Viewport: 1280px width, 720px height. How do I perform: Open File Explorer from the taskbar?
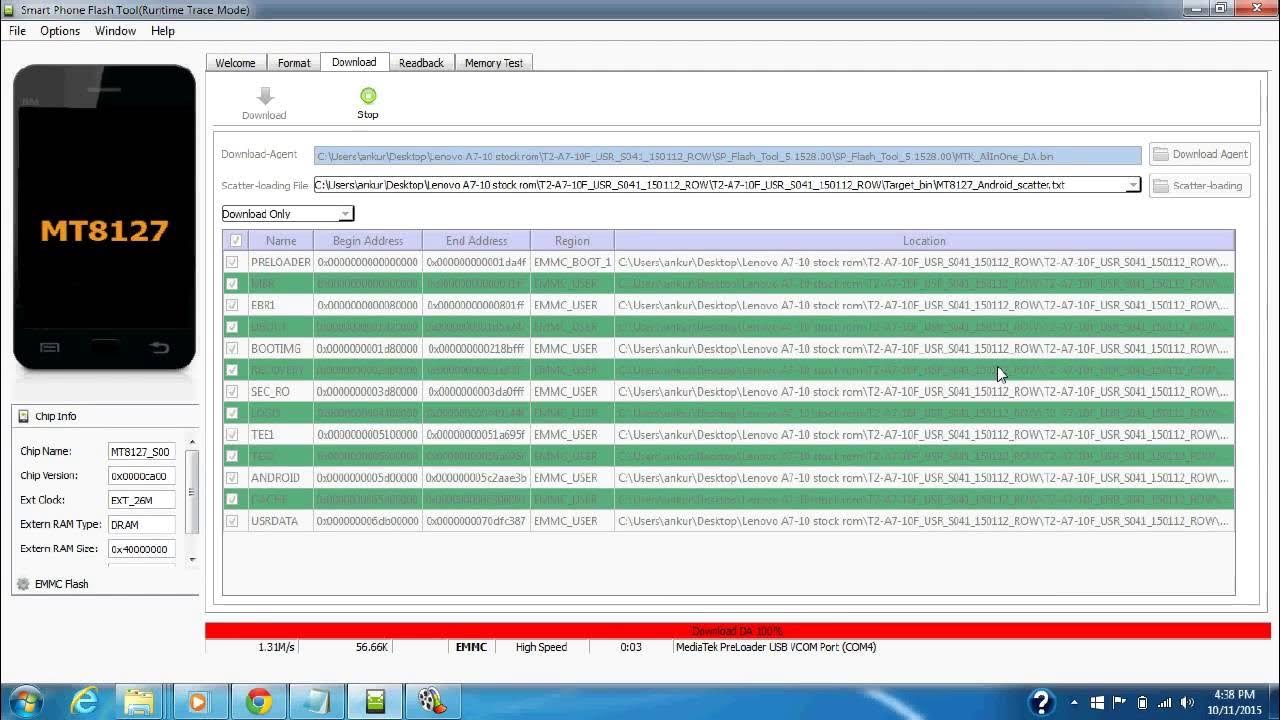(x=138, y=701)
